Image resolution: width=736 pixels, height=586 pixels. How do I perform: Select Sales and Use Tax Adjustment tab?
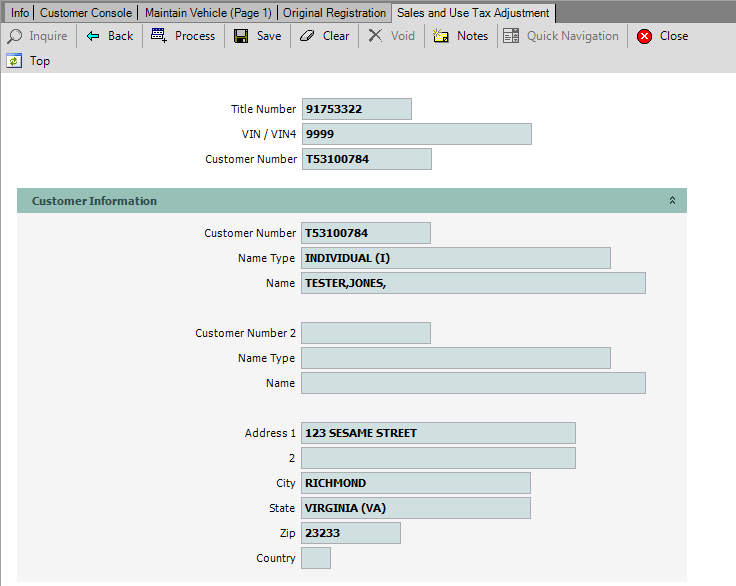point(473,13)
